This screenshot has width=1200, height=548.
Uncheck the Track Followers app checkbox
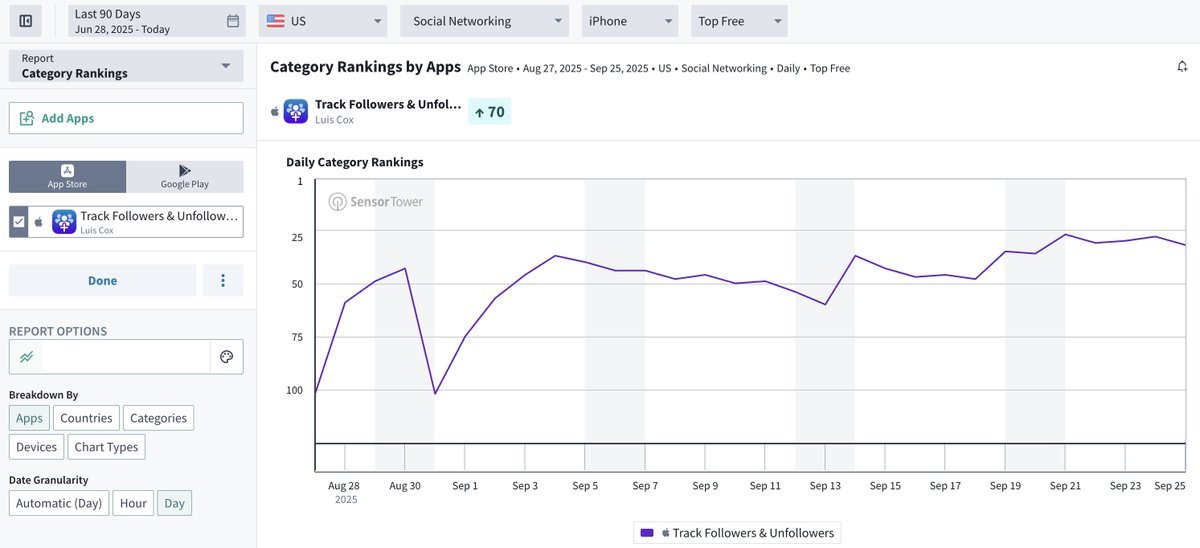[18, 222]
